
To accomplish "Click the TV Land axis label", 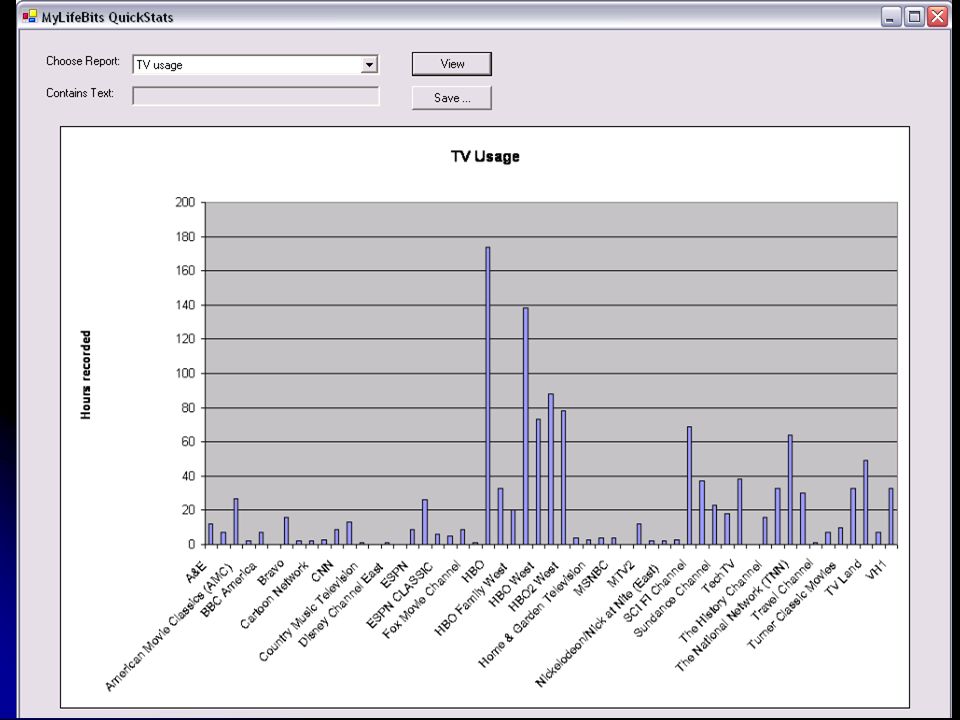I will click(x=843, y=577).
